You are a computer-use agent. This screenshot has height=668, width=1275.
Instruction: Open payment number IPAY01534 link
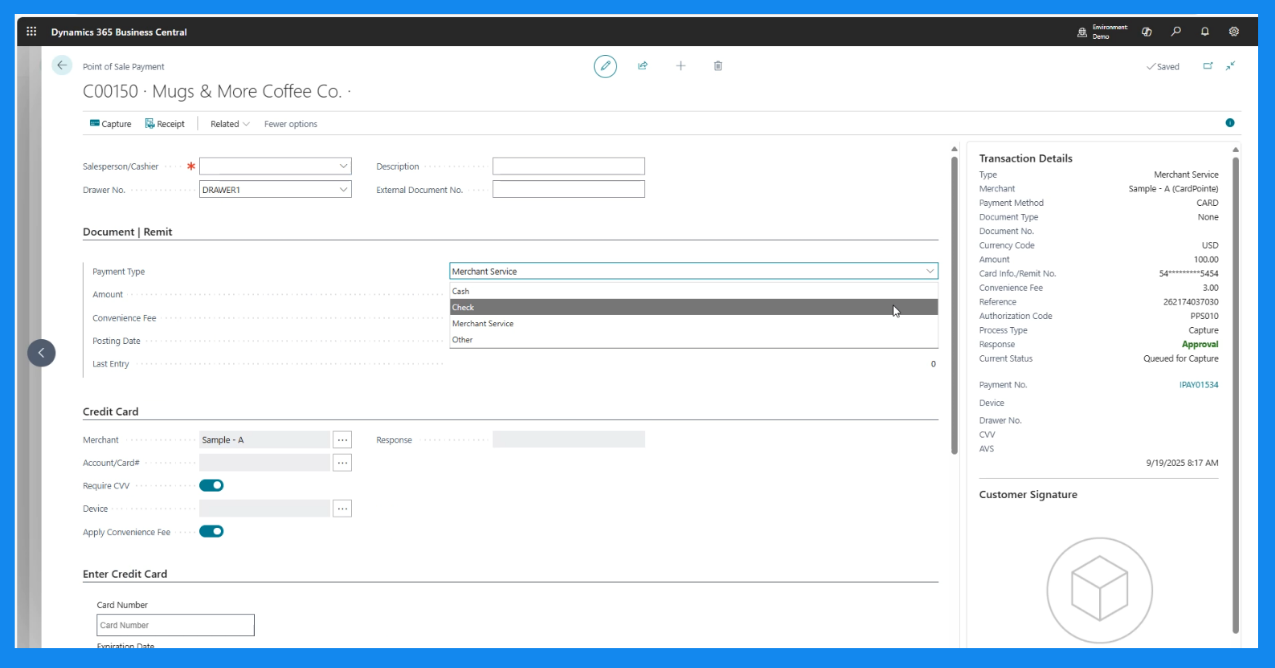(x=1198, y=385)
